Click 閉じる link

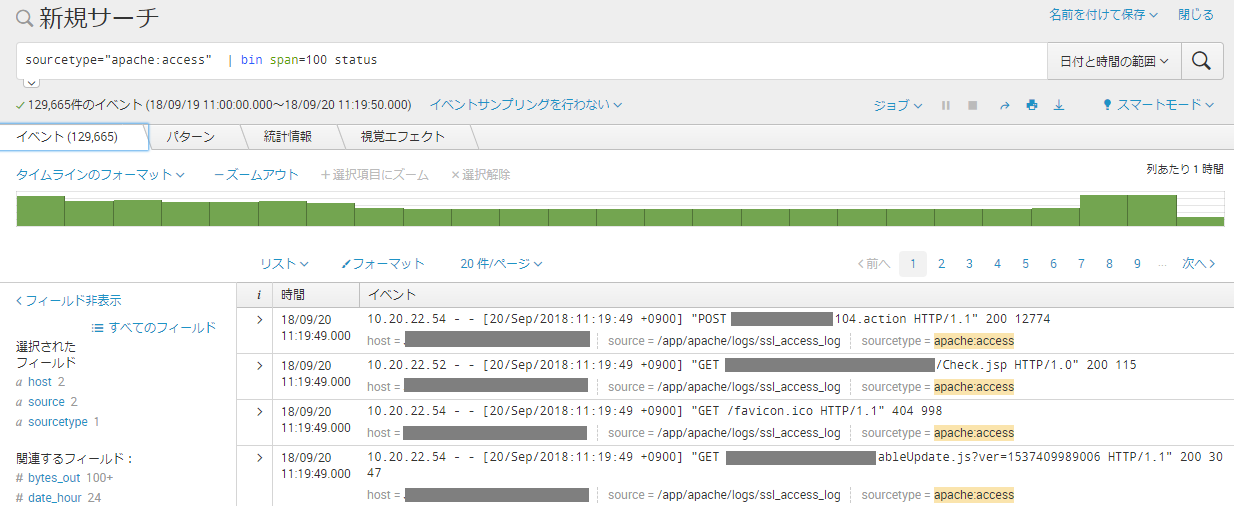click(x=1196, y=15)
